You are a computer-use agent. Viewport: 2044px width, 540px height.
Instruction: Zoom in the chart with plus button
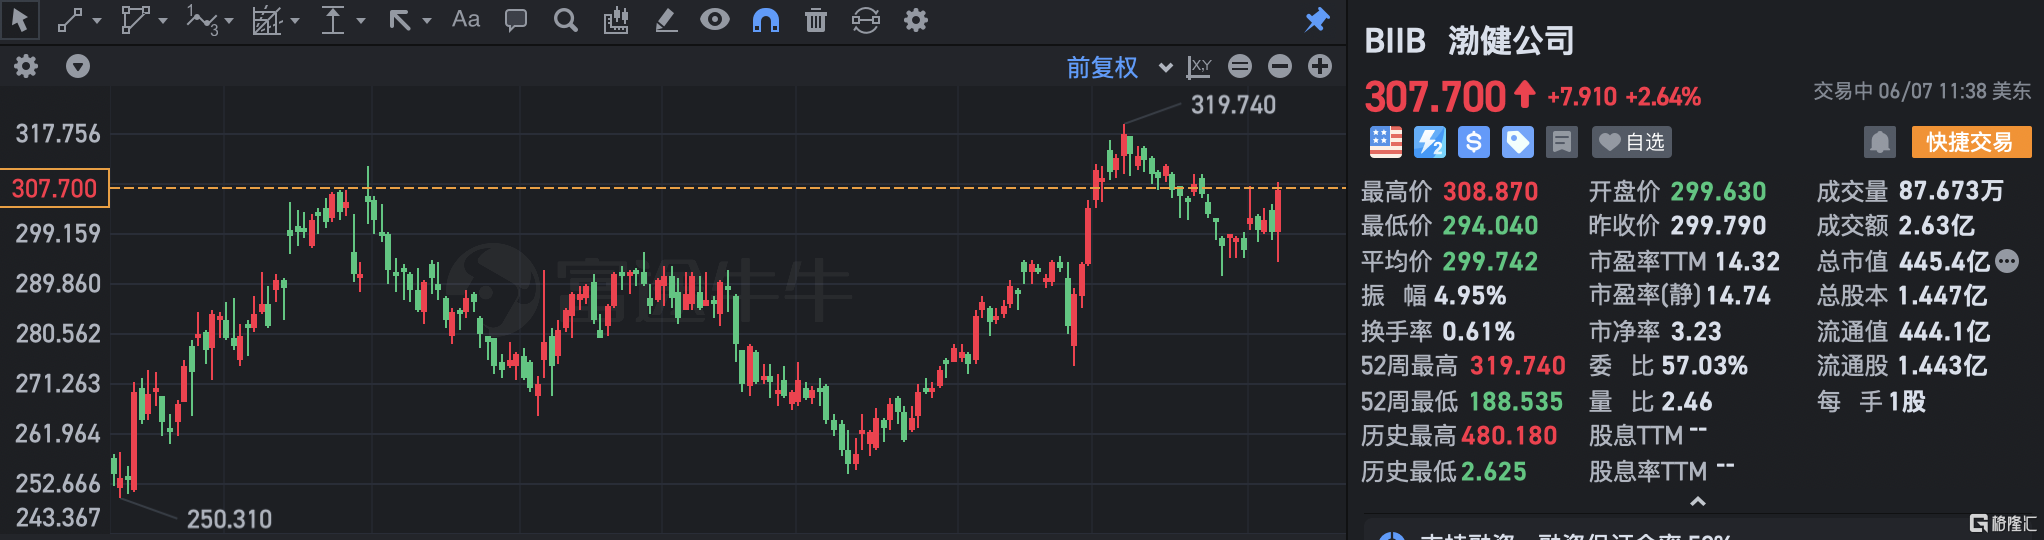[x=1320, y=67]
